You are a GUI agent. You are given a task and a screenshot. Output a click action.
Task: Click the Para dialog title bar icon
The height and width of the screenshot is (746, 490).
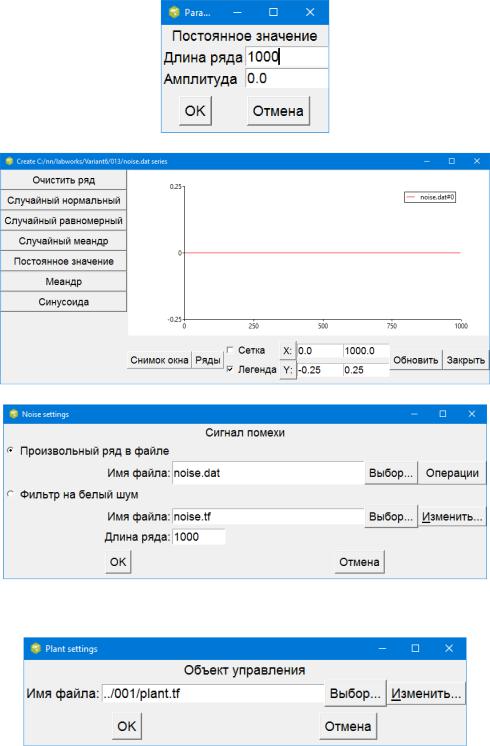click(174, 12)
